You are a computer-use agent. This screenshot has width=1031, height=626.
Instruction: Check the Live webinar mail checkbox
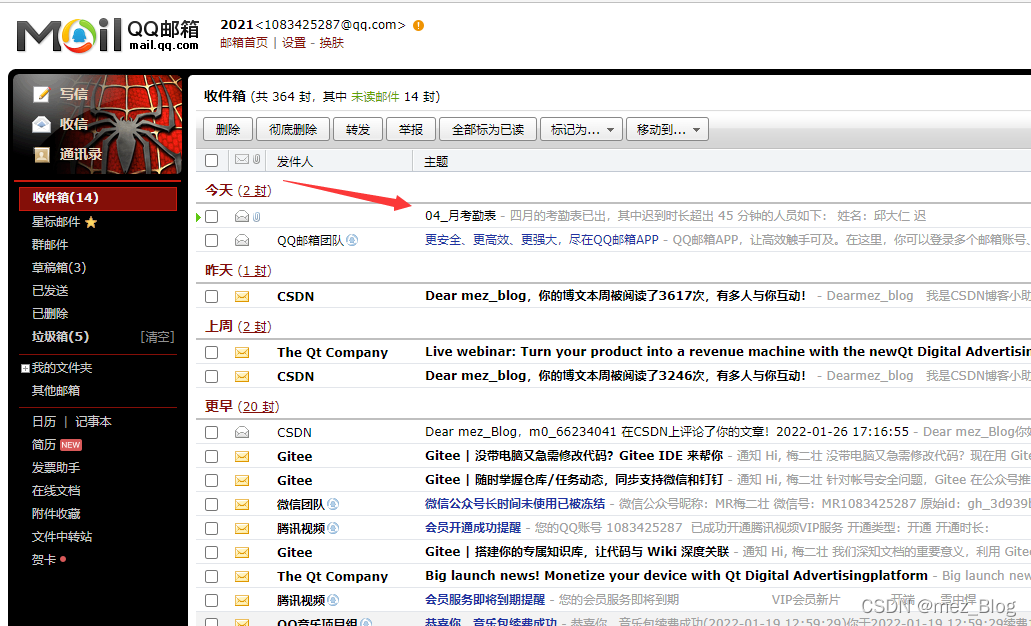pyautogui.click(x=212, y=352)
